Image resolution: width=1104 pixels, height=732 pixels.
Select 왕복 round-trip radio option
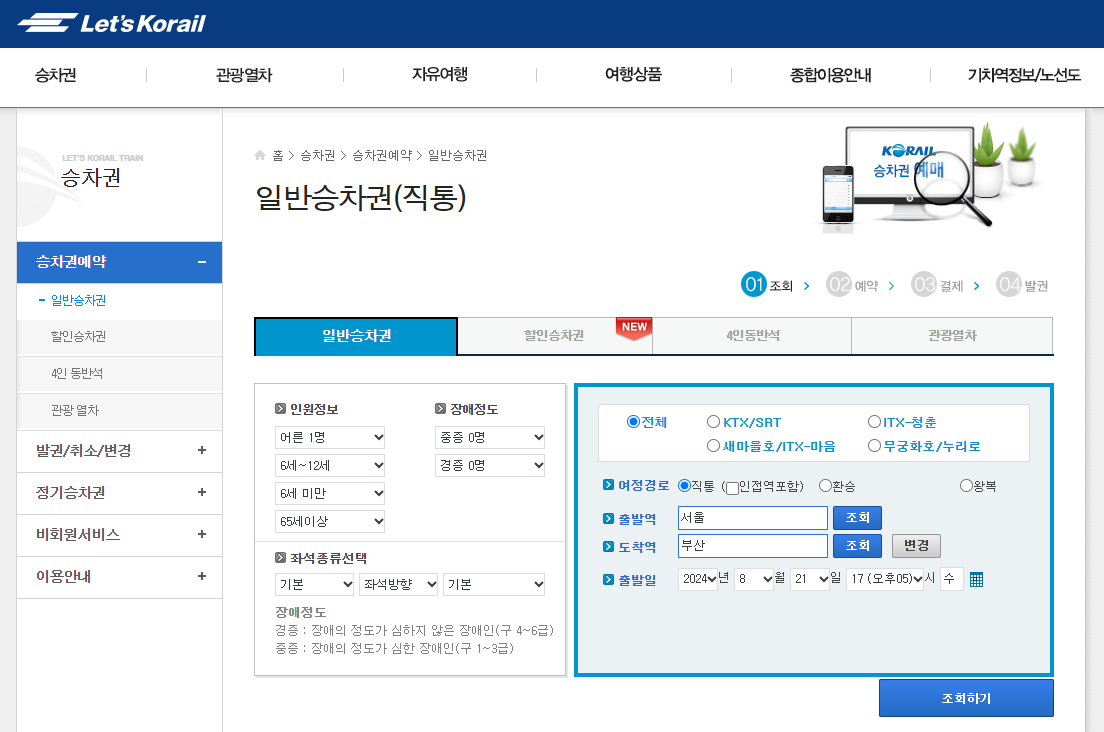(966, 486)
